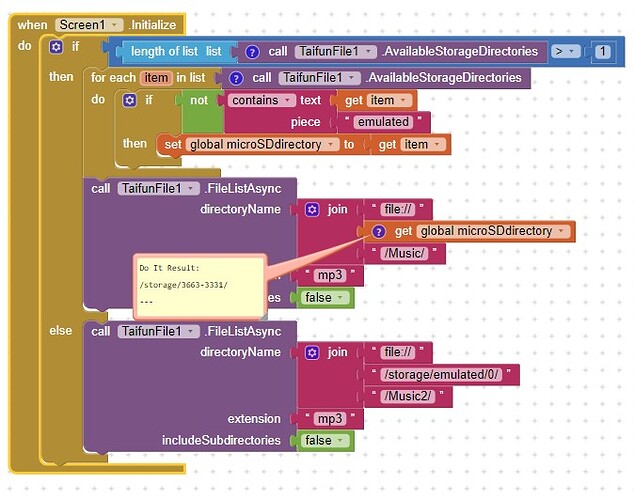This screenshot has height=499, width=634.
Task: Select the not logic block
Action: [x=198, y=100]
